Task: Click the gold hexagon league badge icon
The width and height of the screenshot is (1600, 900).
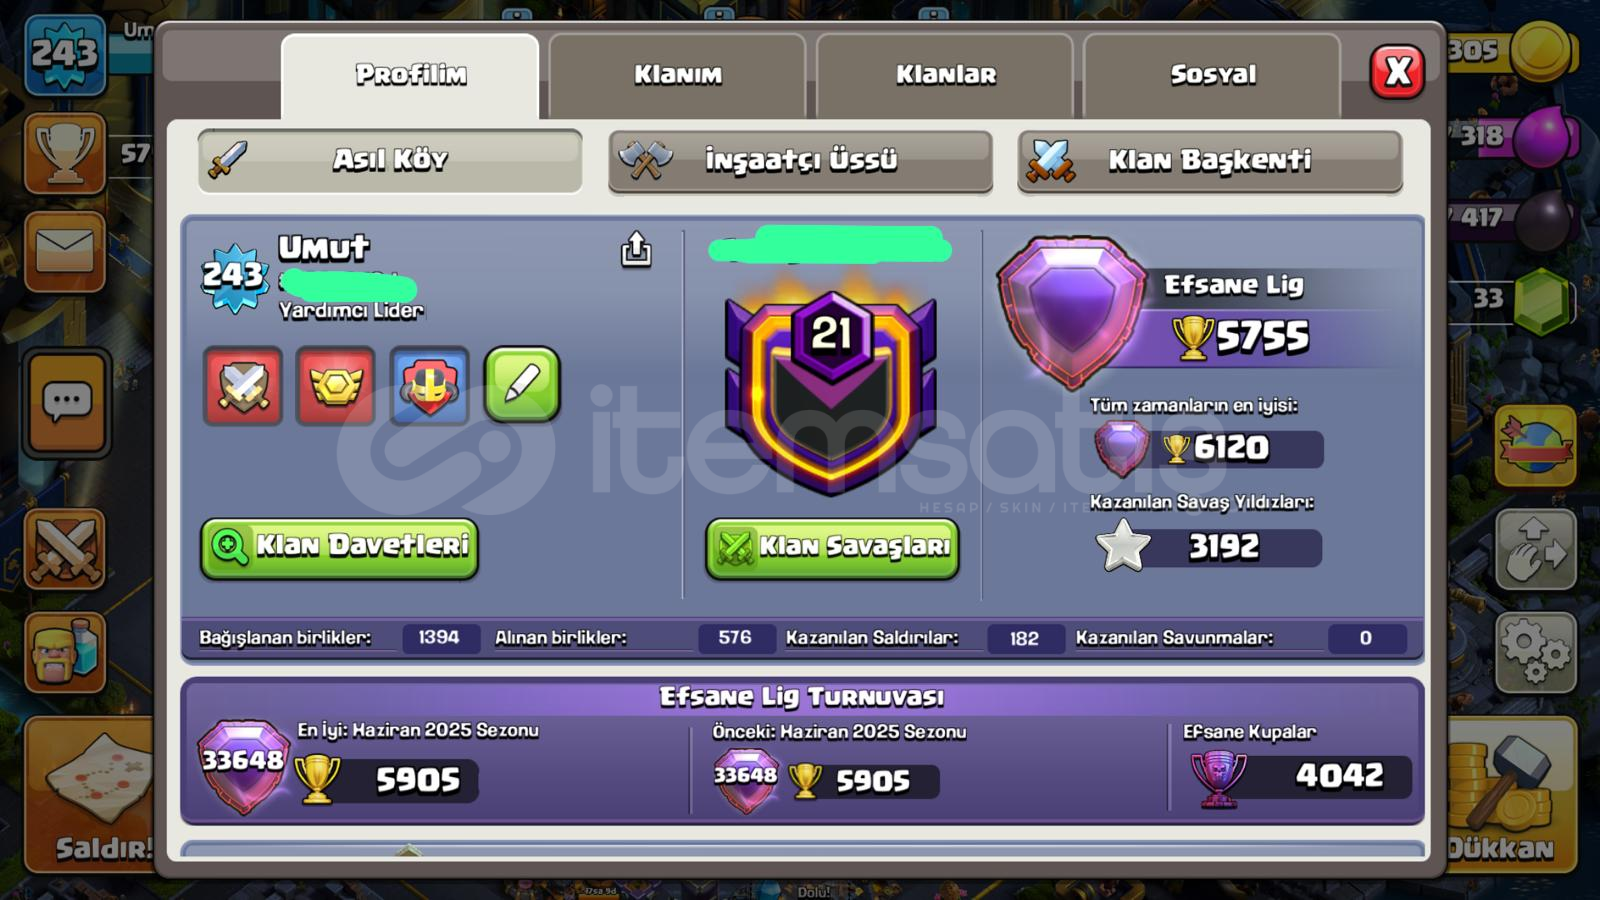Action: point(336,386)
